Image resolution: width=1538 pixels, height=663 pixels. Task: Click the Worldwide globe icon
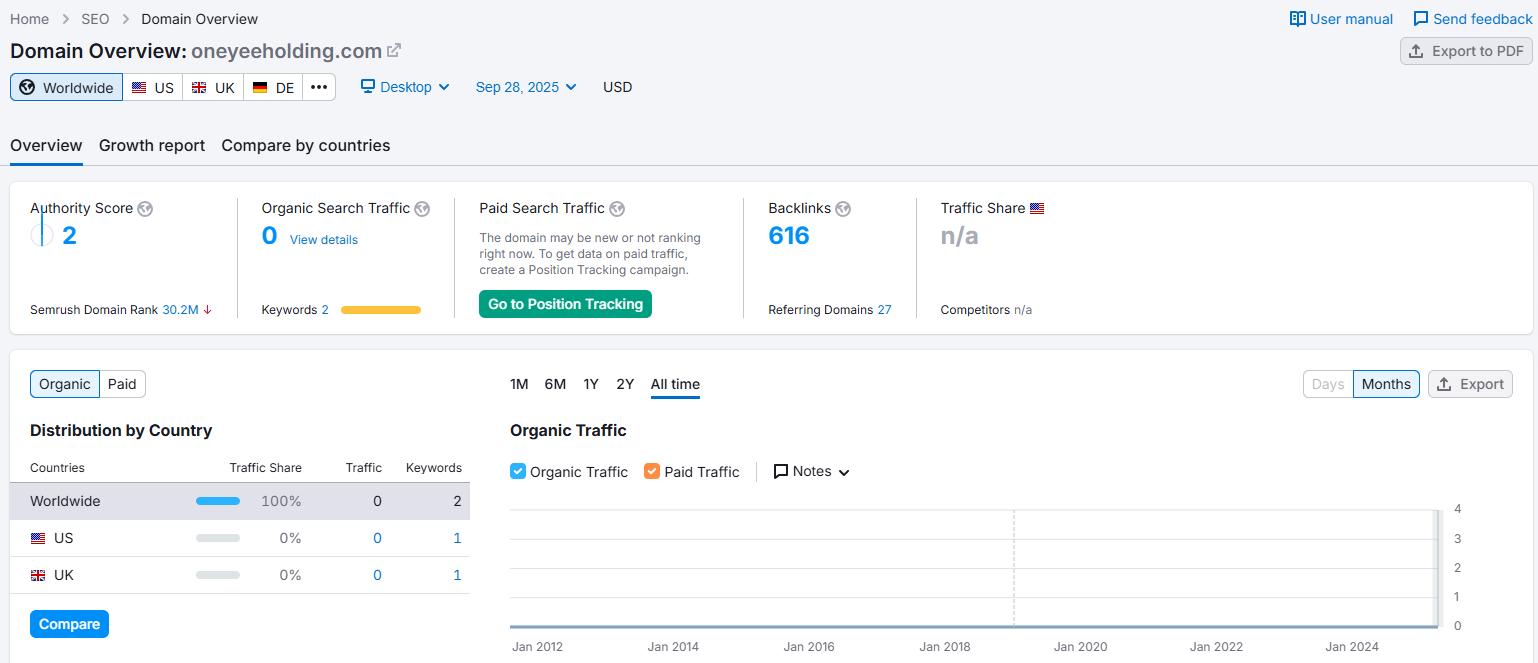(x=28, y=87)
